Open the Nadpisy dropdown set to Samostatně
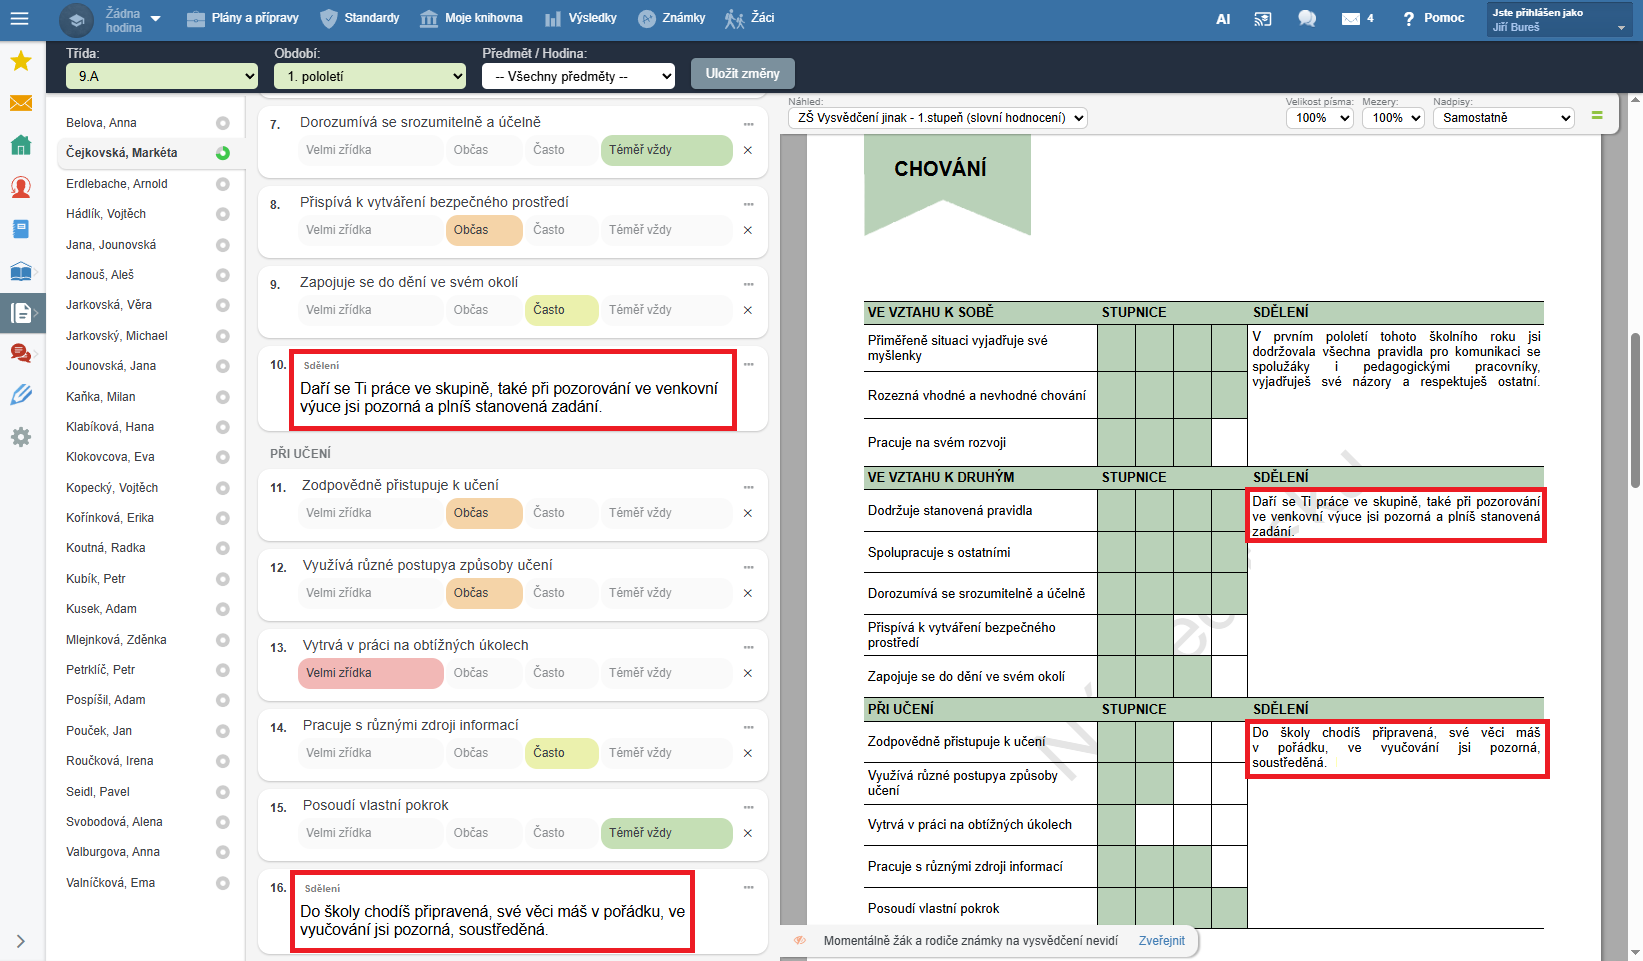 [1503, 118]
